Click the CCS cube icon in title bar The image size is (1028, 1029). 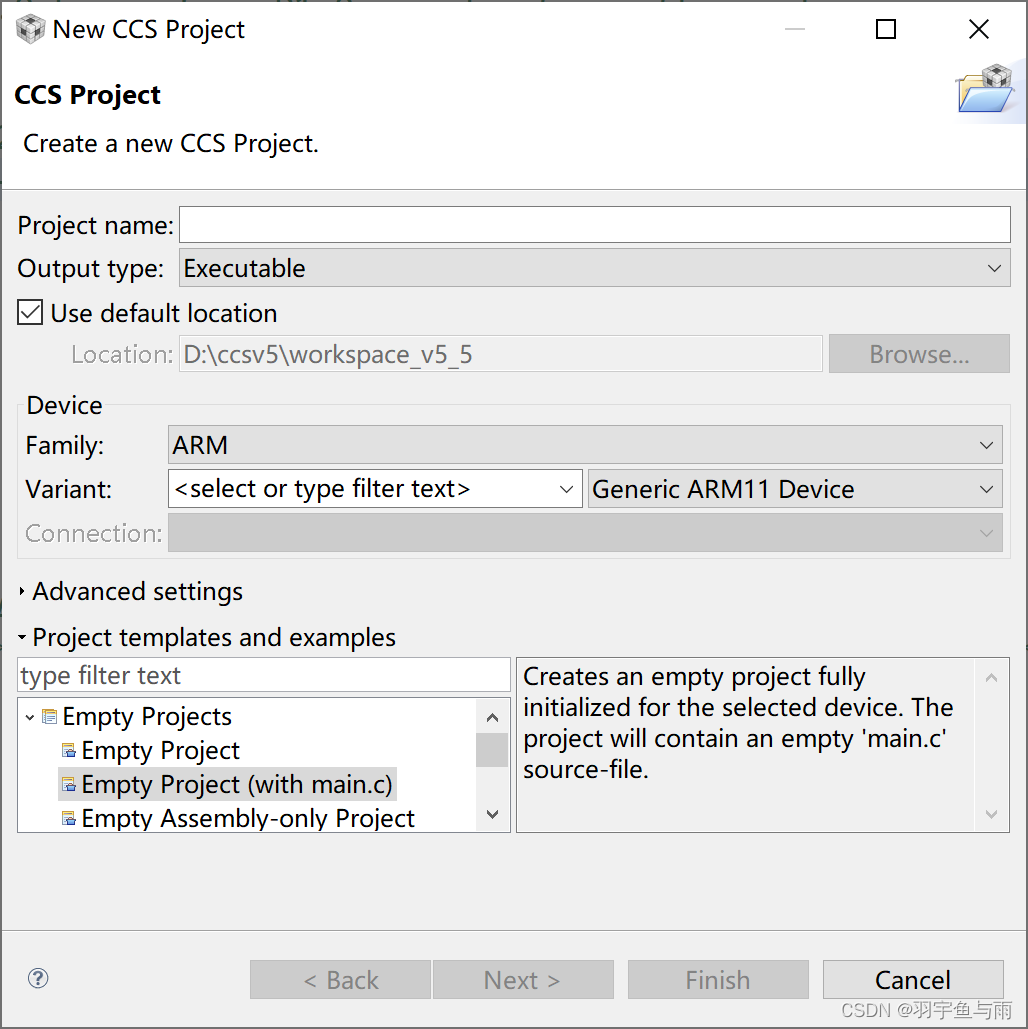coord(30,29)
